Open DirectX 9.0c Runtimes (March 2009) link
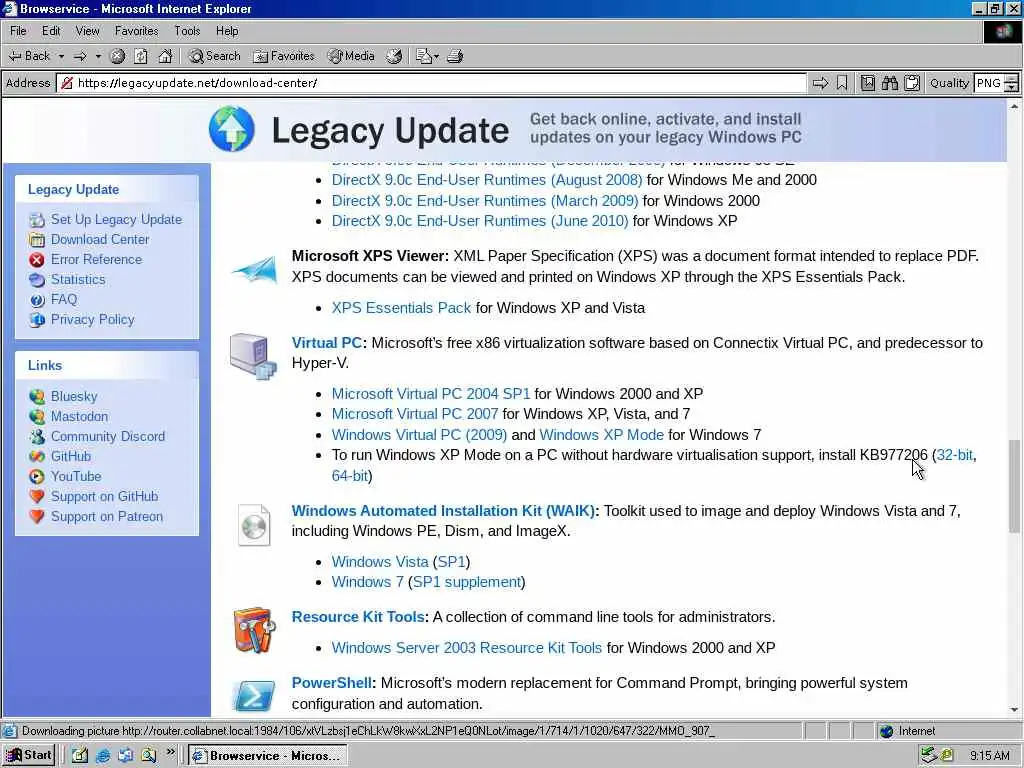Viewport: 1024px width, 768px height. tap(485, 200)
